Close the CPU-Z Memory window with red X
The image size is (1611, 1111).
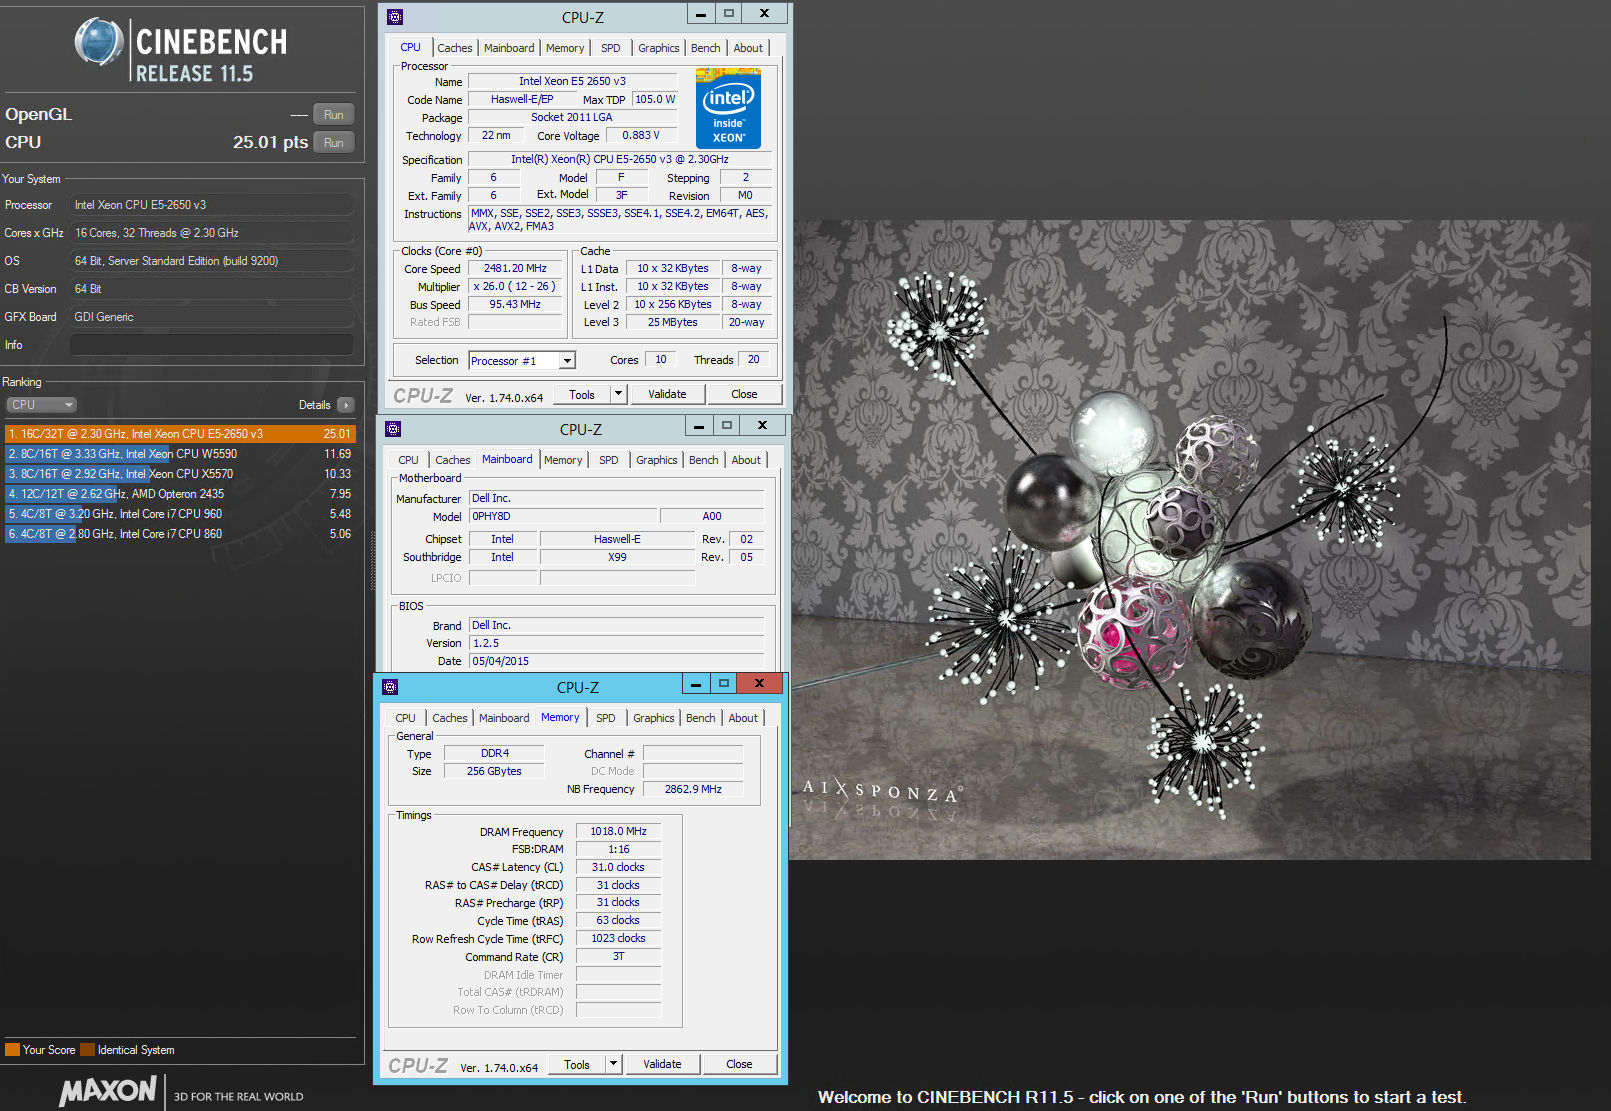[760, 684]
